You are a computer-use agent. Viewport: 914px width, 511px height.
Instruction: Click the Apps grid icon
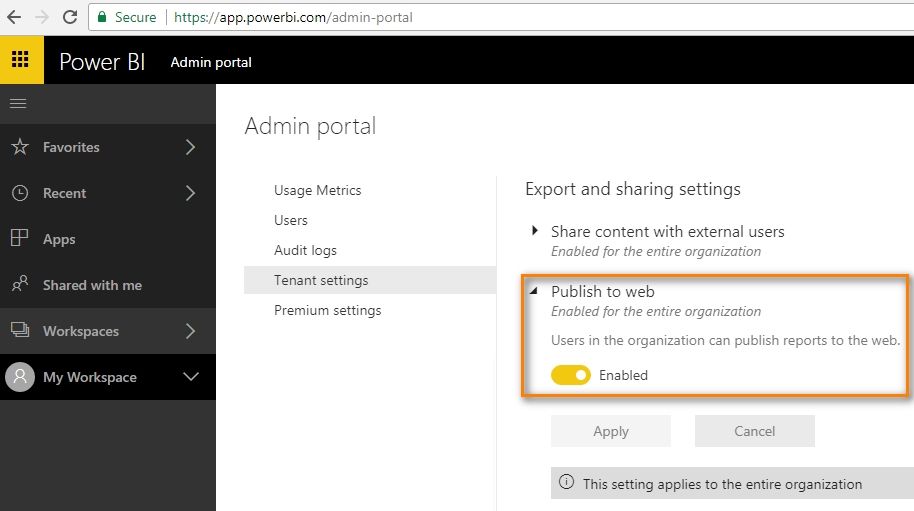tap(19, 238)
